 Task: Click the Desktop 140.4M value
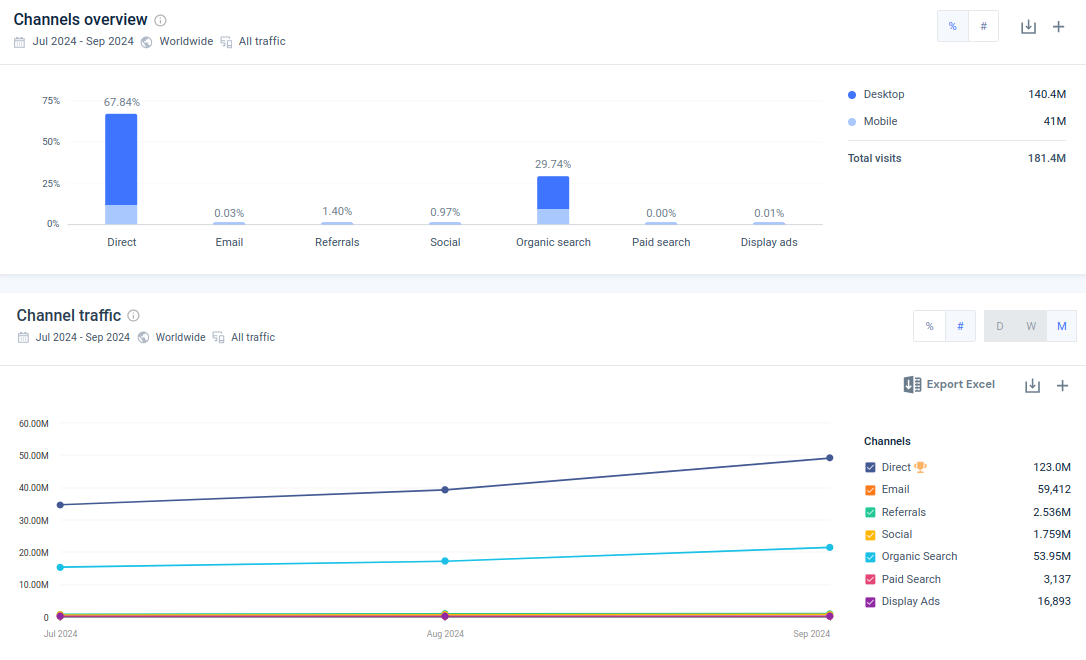(1047, 94)
